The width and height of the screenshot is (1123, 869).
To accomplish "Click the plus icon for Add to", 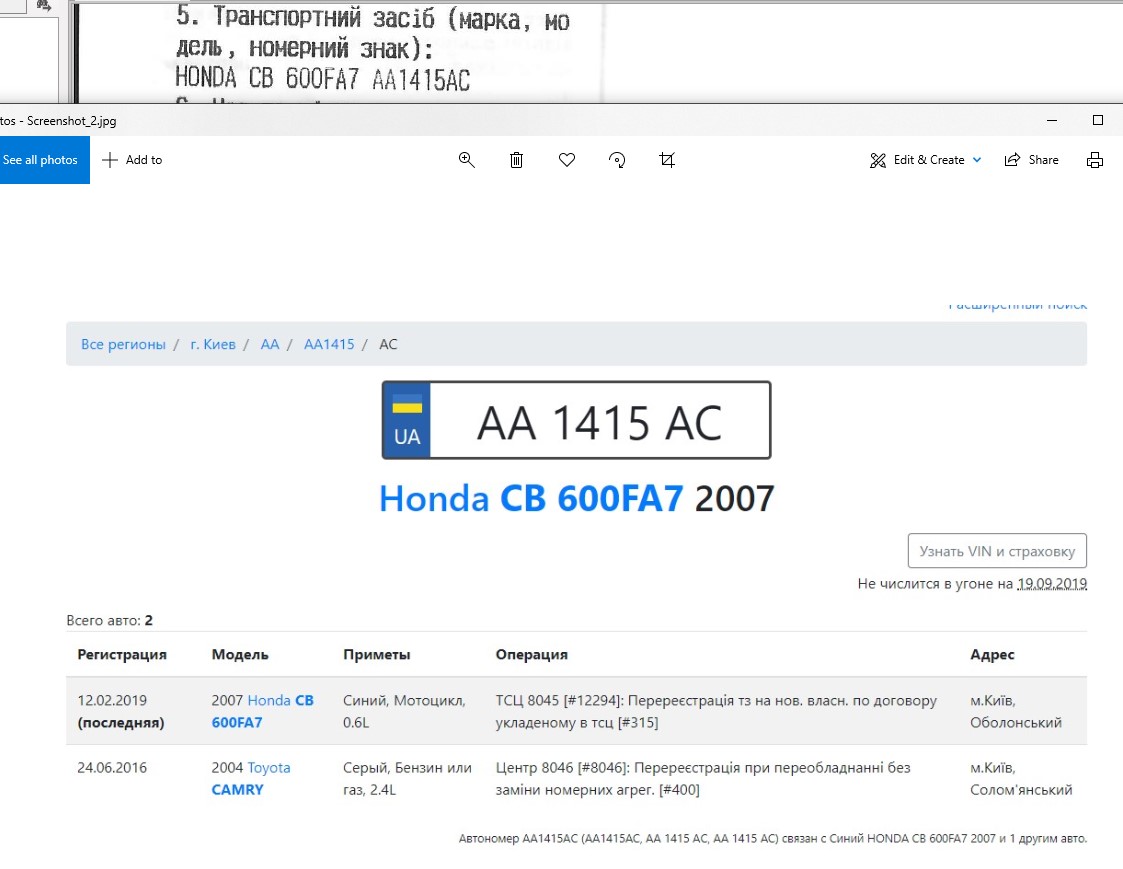I will coord(110,160).
